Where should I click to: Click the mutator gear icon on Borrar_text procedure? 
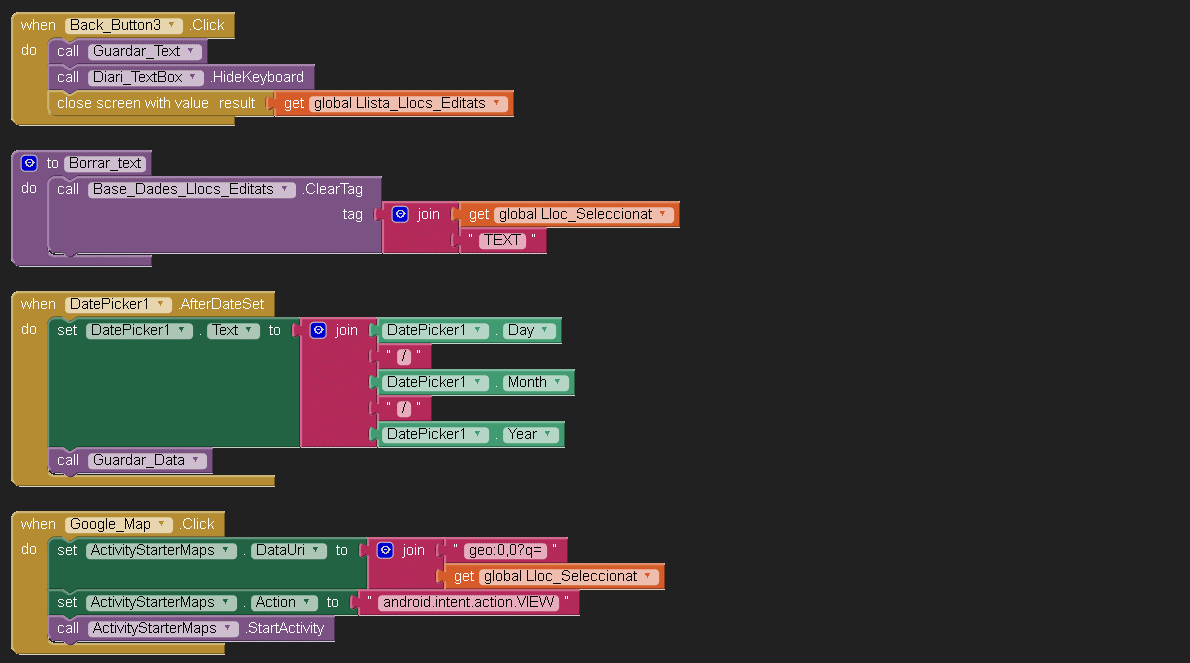[x=29, y=163]
